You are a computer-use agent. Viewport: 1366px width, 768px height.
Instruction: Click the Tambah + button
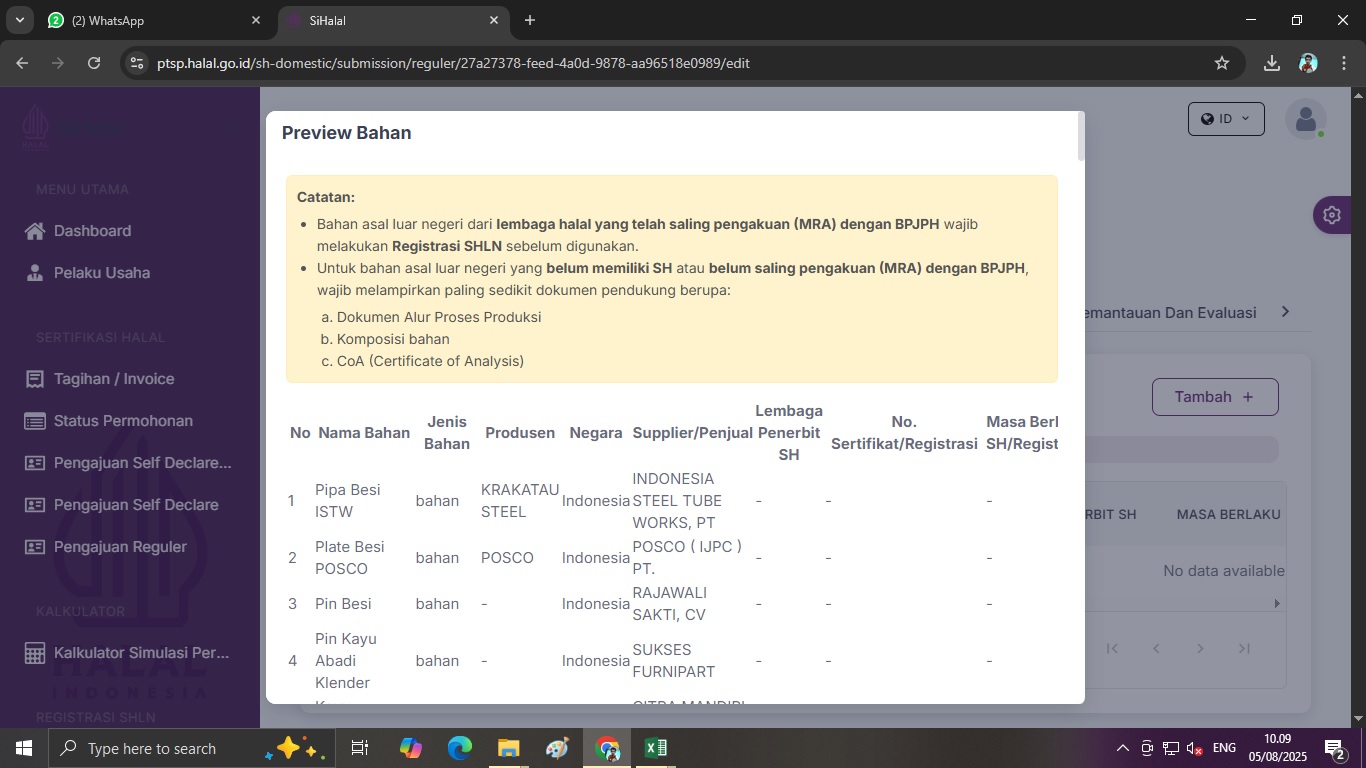coord(1214,397)
